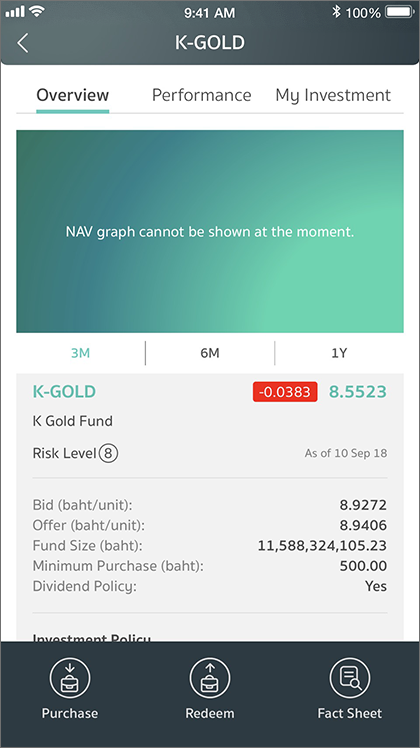Select the Overview tab

point(73,95)
